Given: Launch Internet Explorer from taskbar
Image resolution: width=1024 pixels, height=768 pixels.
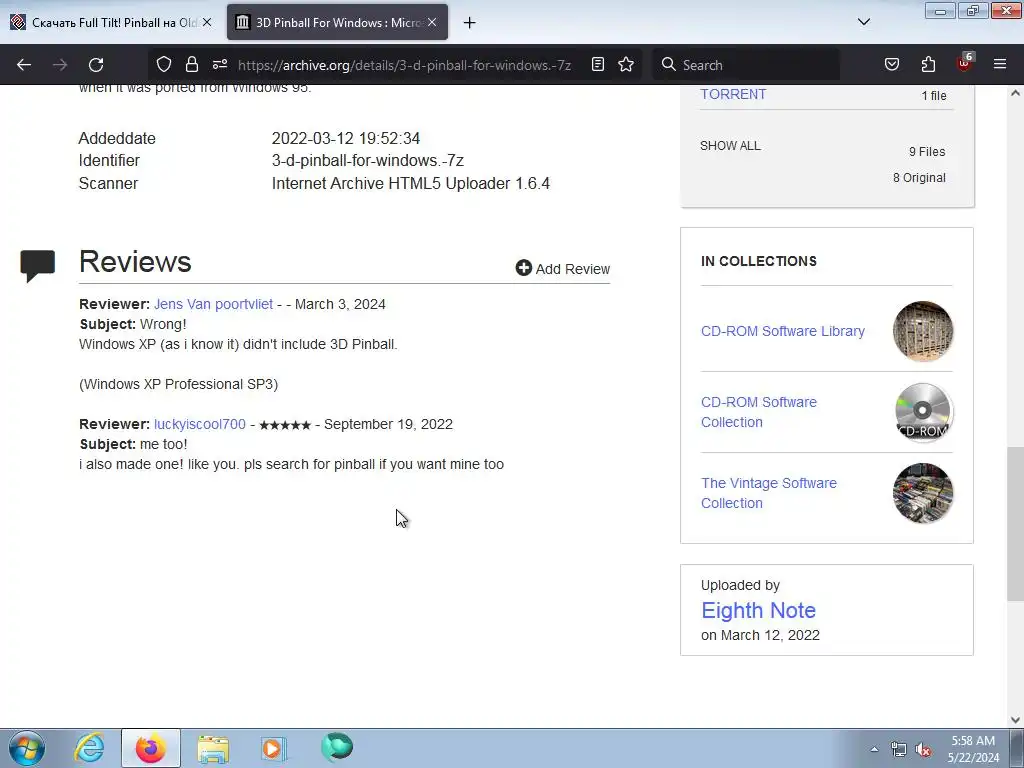Looking at the screenshot, I should point(89,748).
